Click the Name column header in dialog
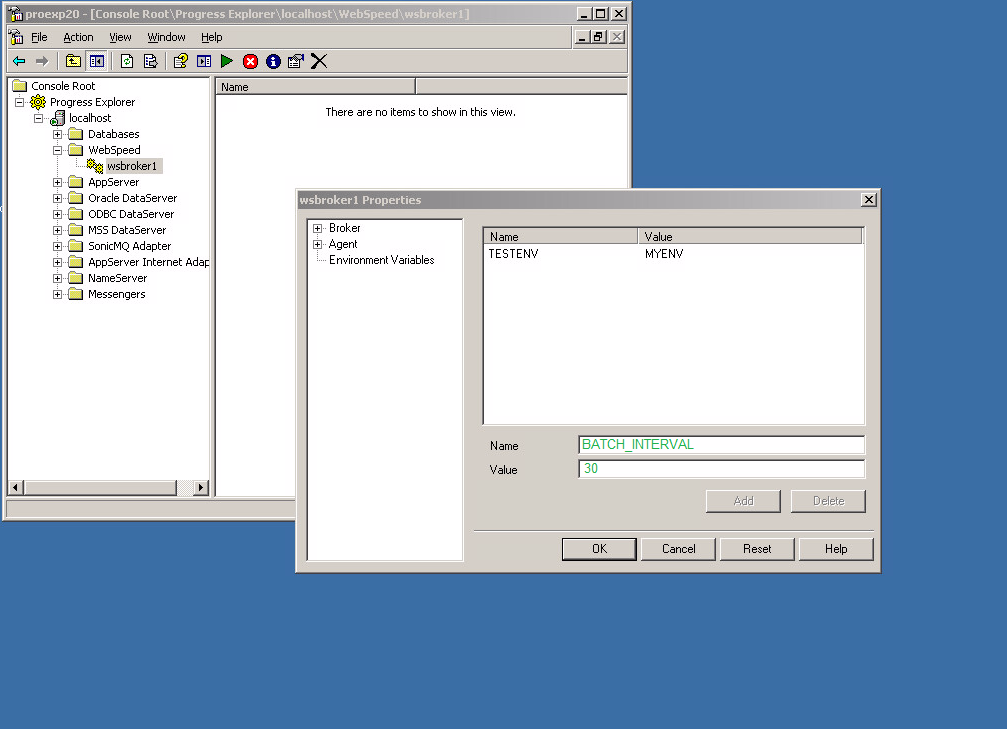The image size is (1007, 729). 561,236
